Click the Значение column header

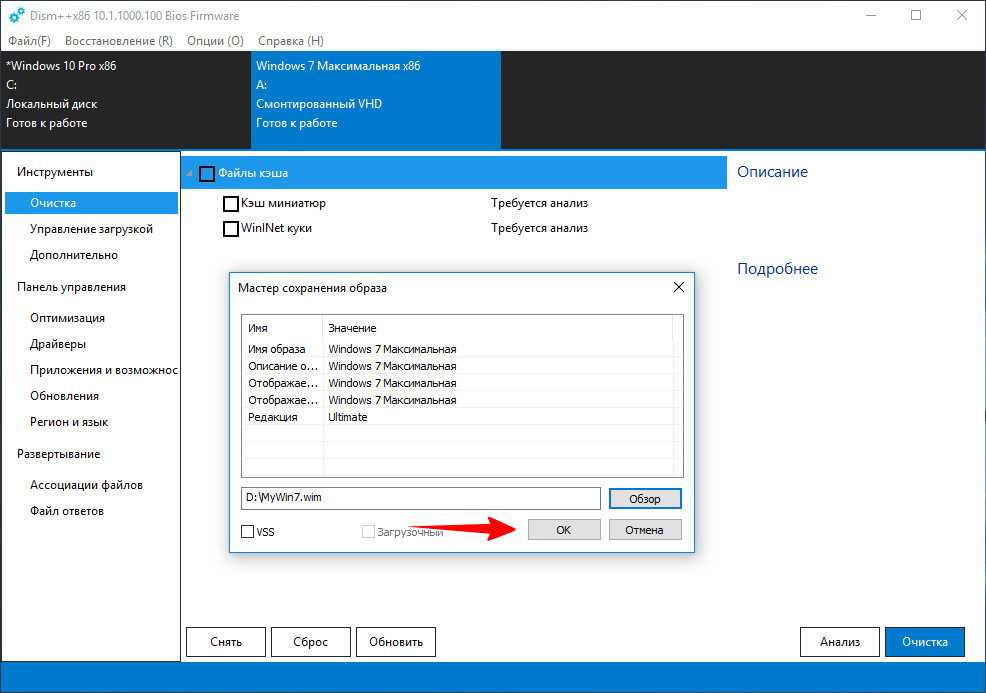pos(498,328)
